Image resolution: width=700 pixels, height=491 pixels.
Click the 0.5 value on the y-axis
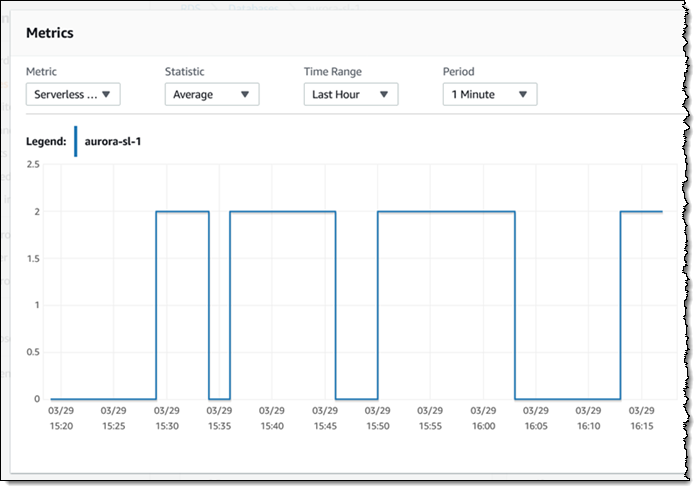click(x=32, y=352)
